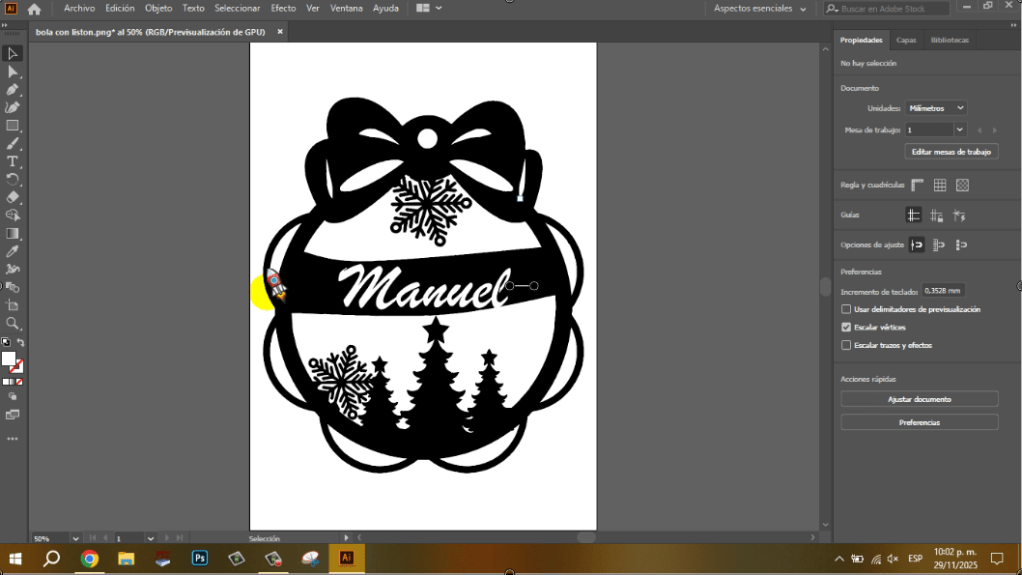Click Incremento de teclado value field
1022x575 pixels.
pos(943,291)
